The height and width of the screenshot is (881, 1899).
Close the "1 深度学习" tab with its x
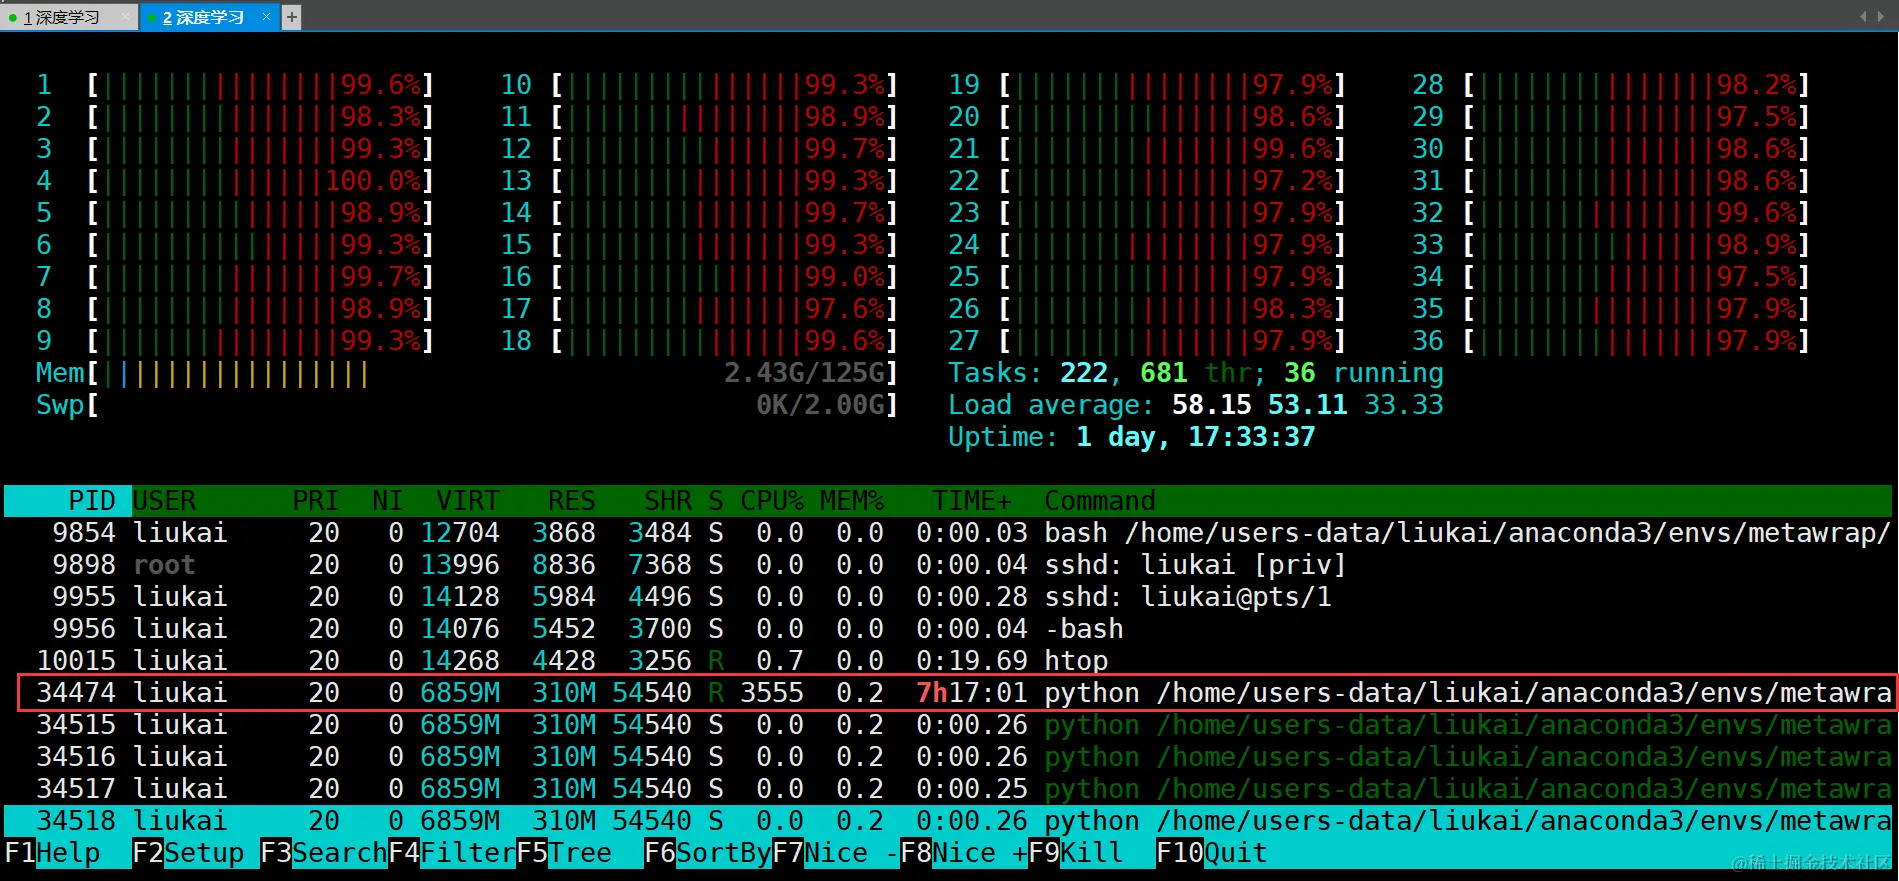124,17
